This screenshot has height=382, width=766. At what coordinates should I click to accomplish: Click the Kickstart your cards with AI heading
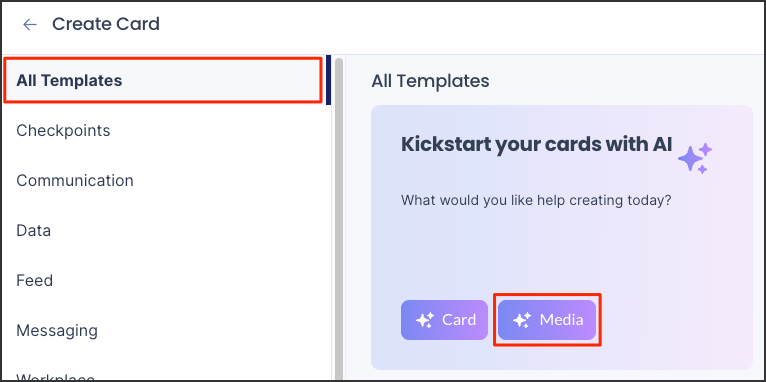(536, 145)
